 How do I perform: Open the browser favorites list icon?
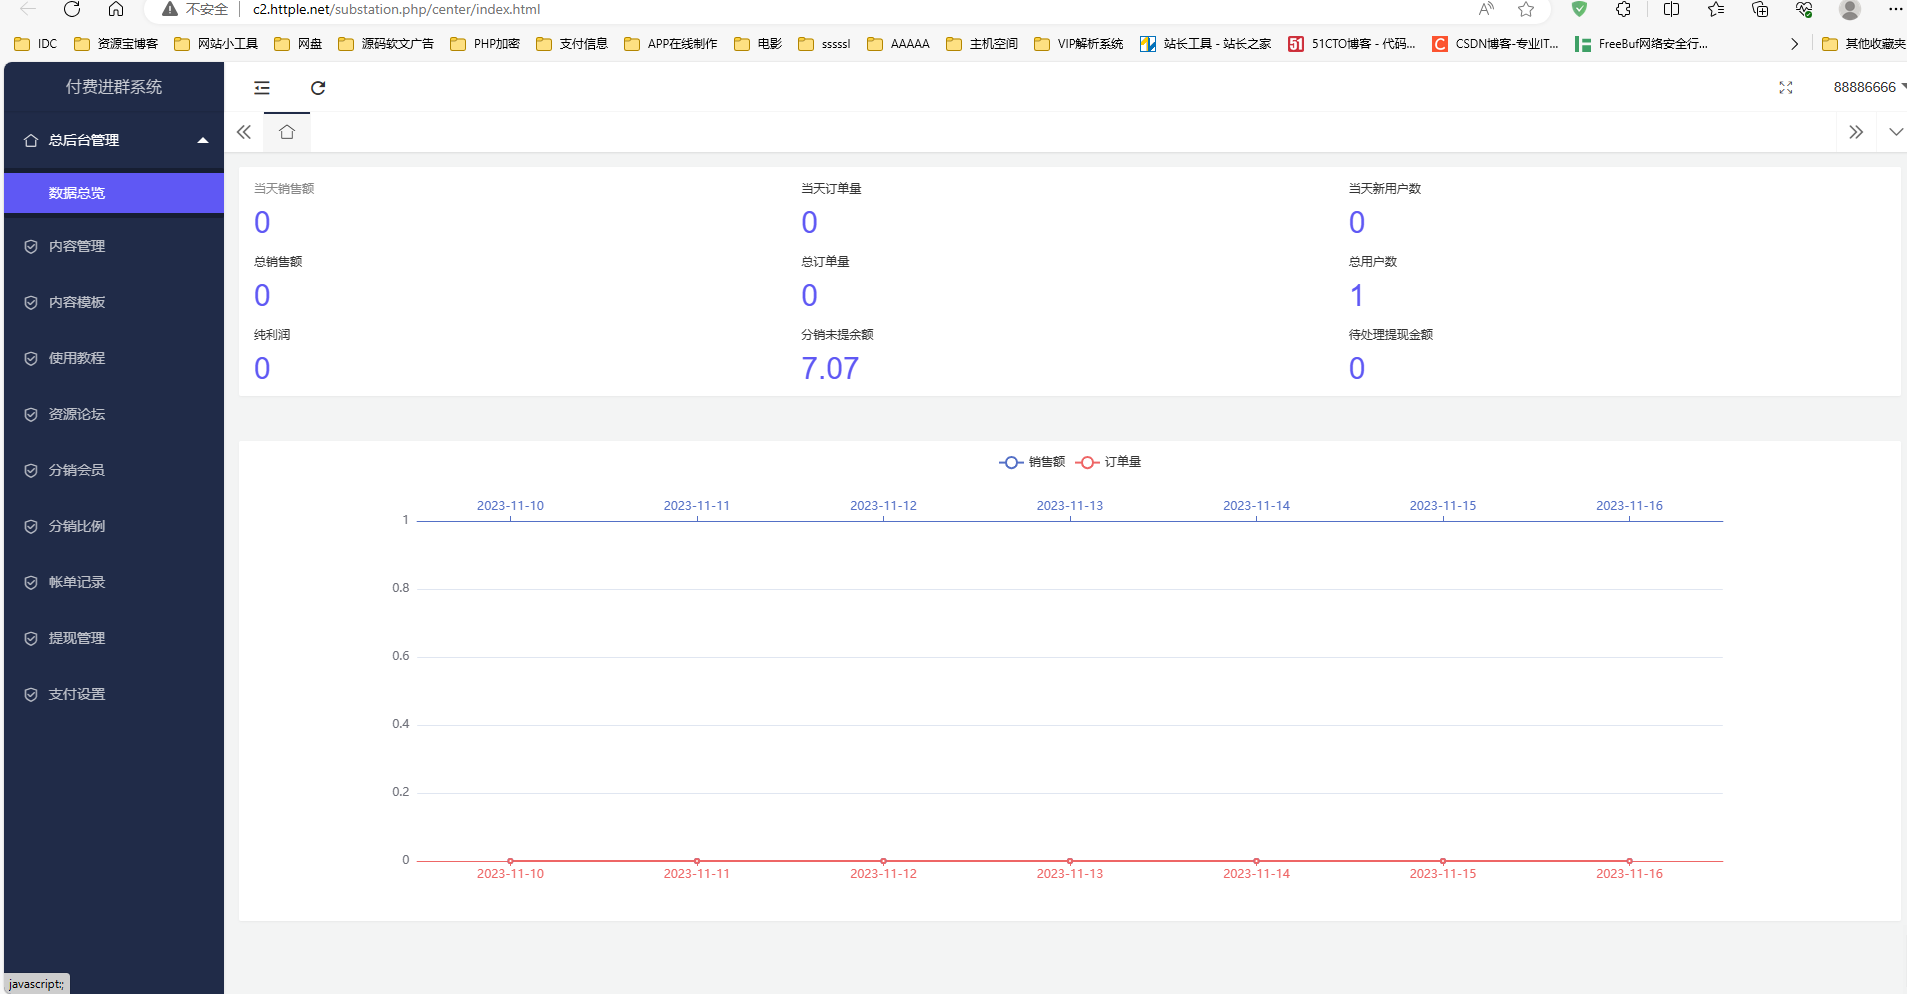point(1716,9)
